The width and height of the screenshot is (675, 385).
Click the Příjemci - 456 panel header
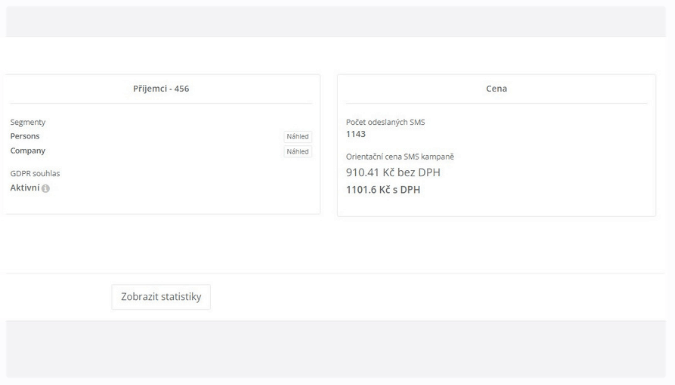[x=161, y=89]
